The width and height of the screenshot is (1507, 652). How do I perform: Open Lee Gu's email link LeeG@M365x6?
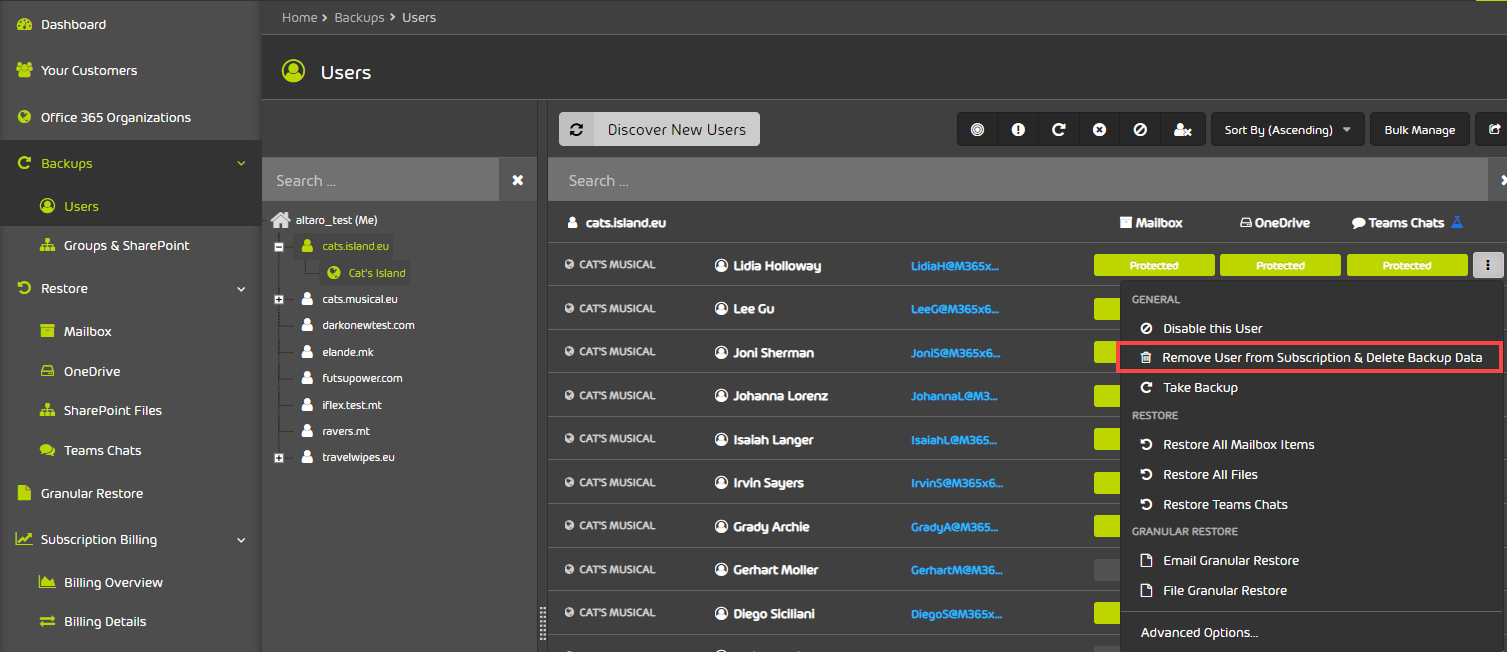(954, 308)
